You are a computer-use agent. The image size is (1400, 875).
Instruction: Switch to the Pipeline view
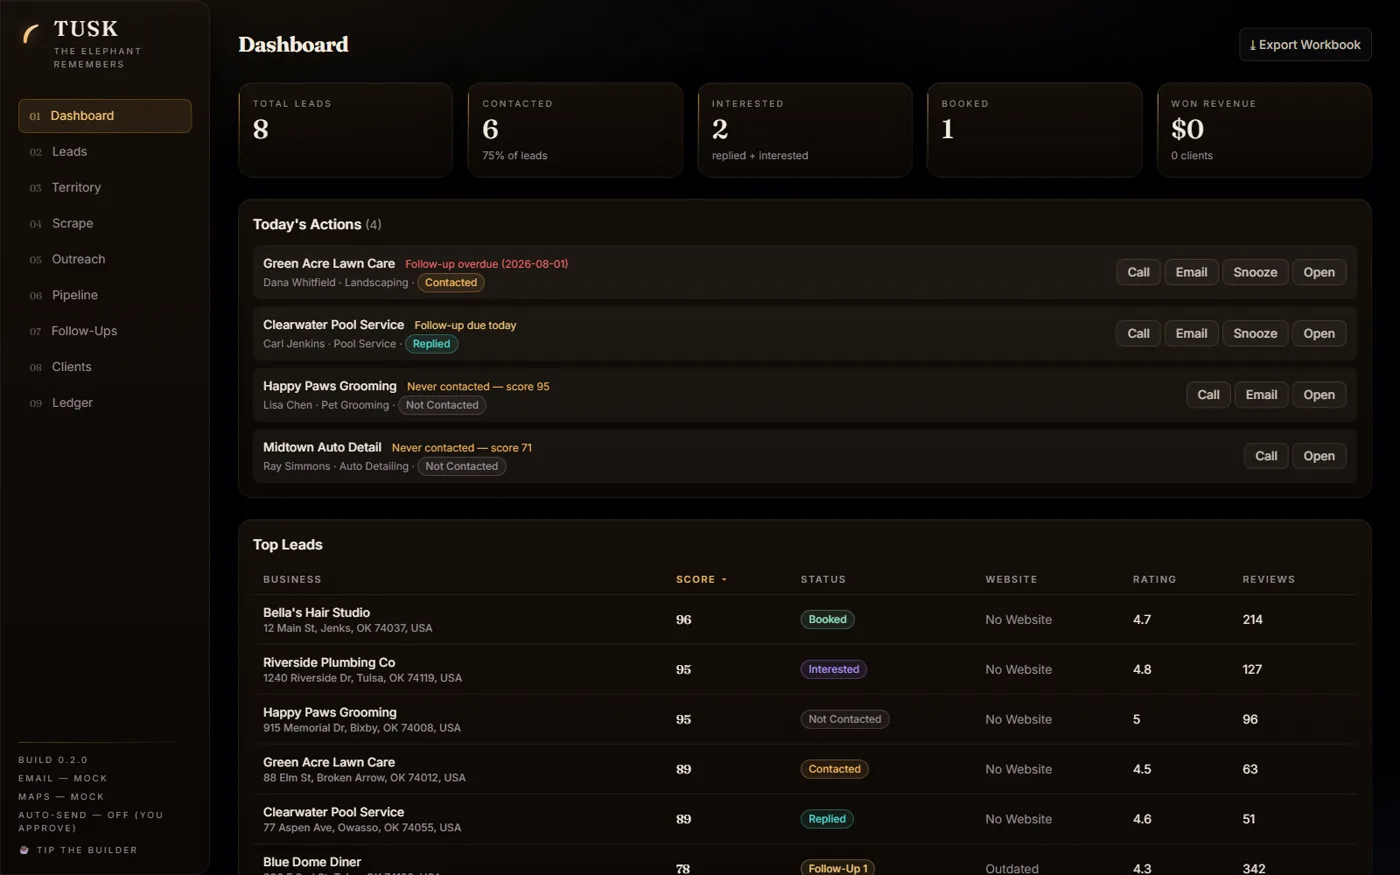(105, 295)
